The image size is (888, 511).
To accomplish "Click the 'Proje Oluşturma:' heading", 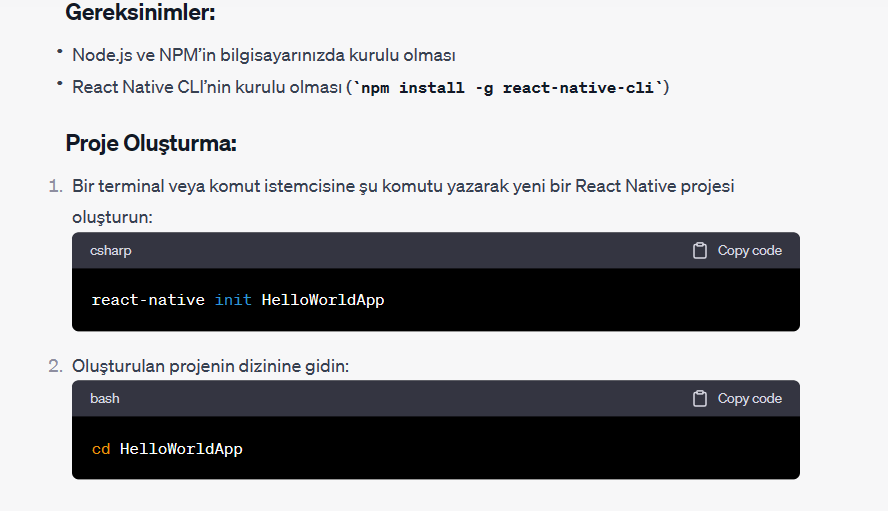I will coord(151,143).
